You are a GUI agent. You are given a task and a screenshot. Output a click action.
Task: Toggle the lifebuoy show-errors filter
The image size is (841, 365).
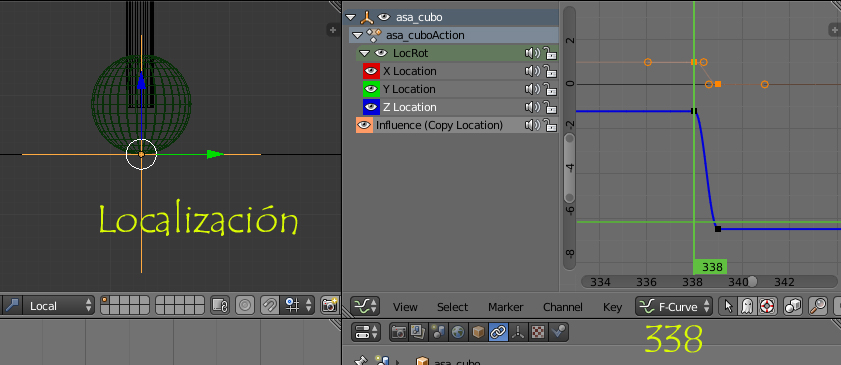[x=767, y=307]
